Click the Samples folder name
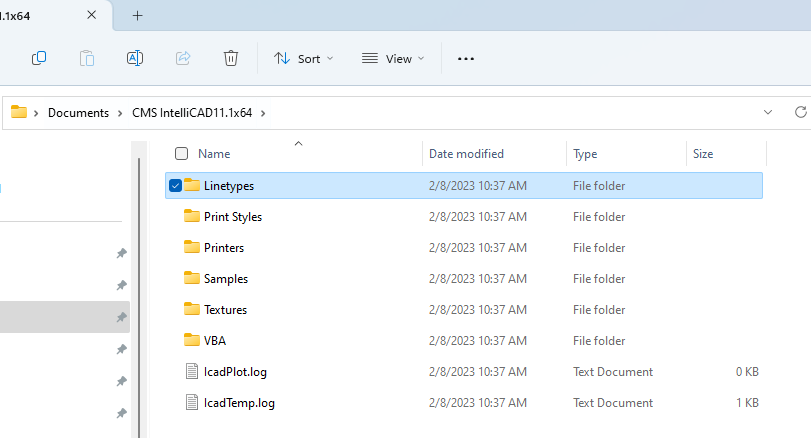This screenshot has width=811, height=438. click(226, 279)
